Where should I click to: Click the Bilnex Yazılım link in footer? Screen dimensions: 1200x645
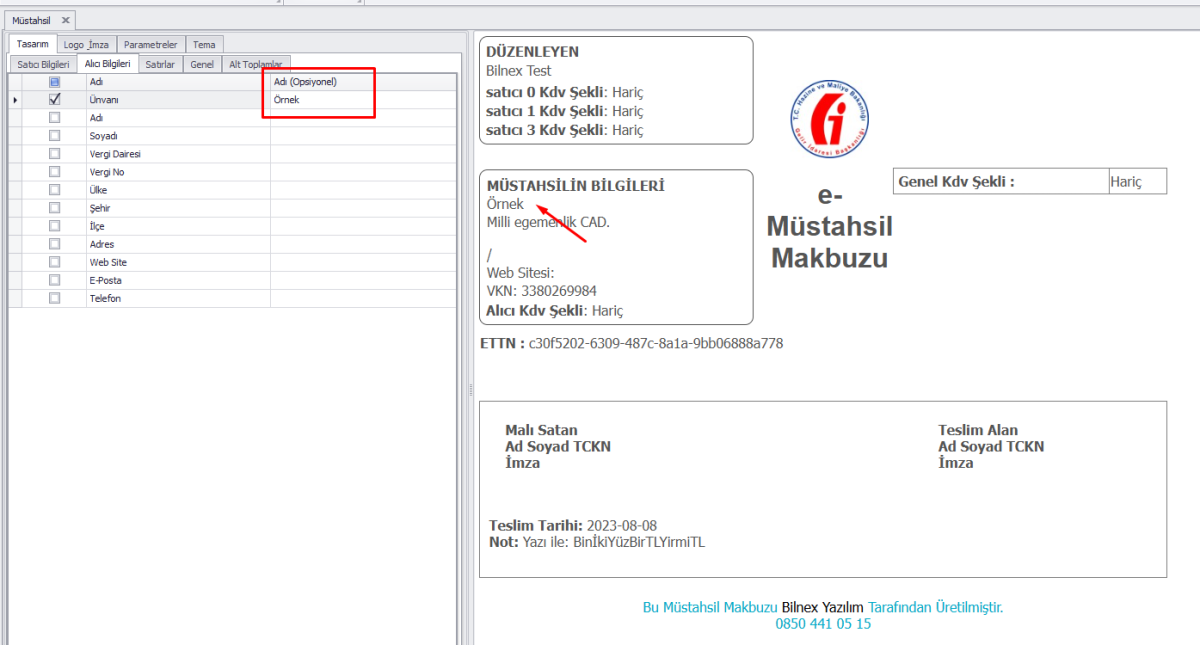(822, 607)
